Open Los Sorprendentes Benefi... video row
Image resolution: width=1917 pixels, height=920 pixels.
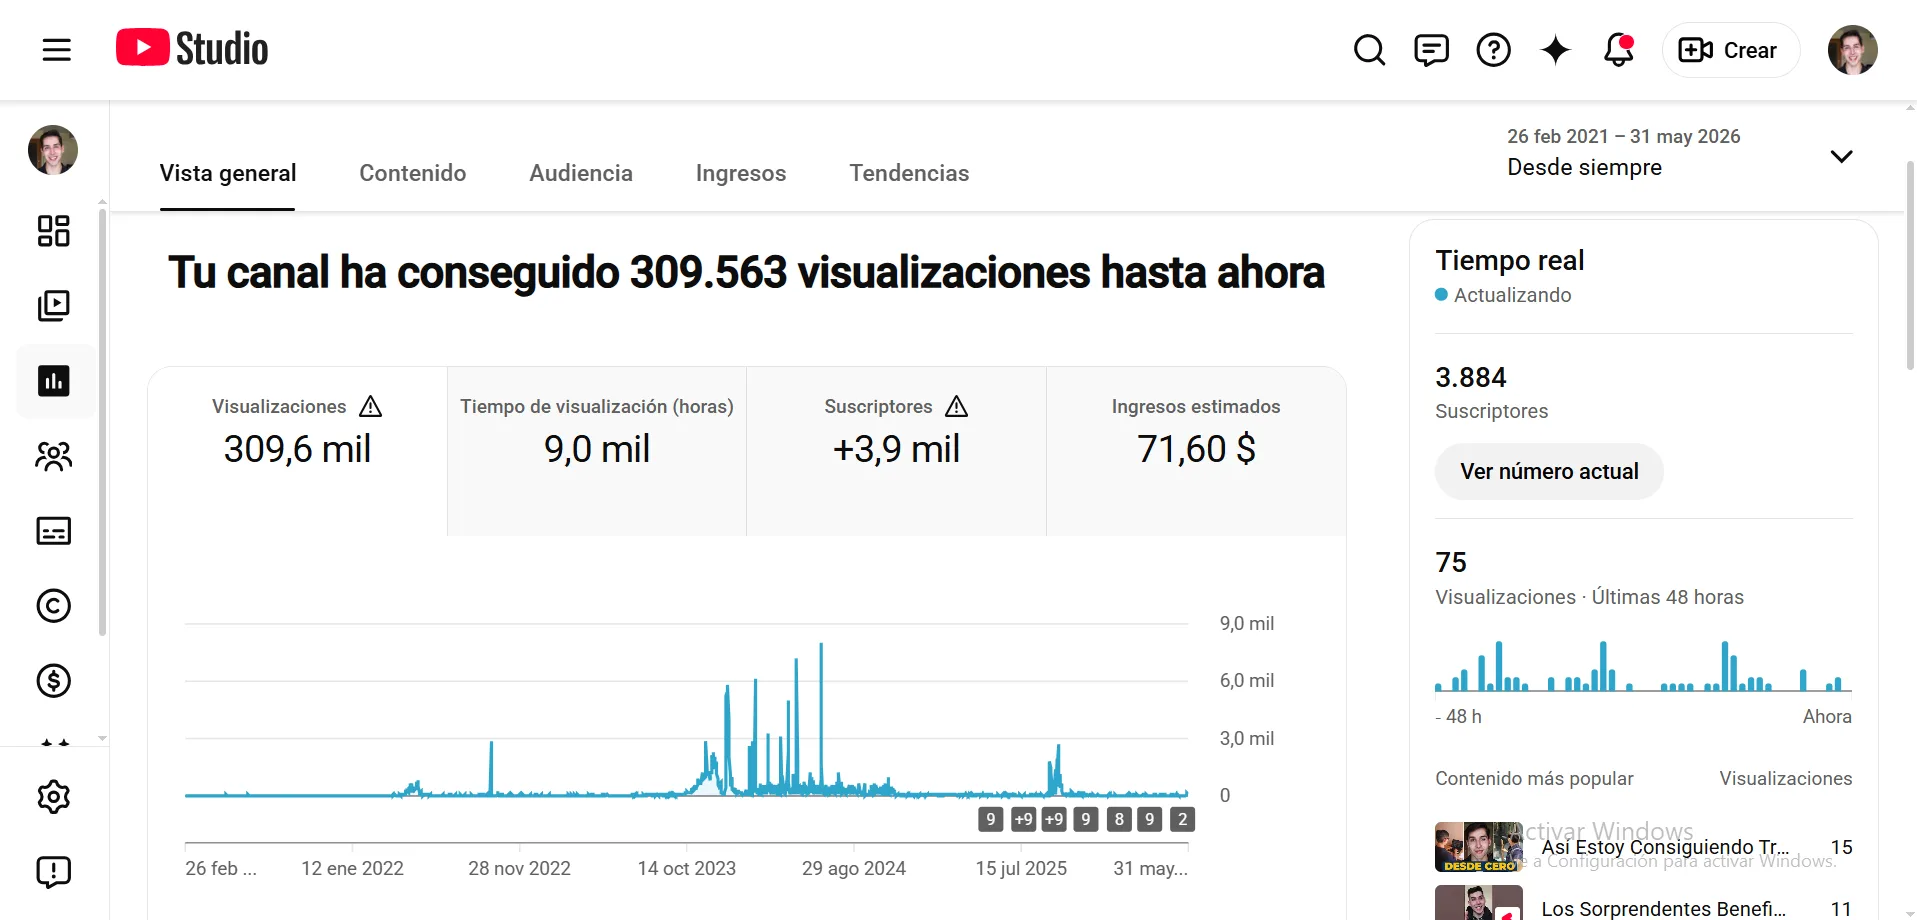point(1644,905)
